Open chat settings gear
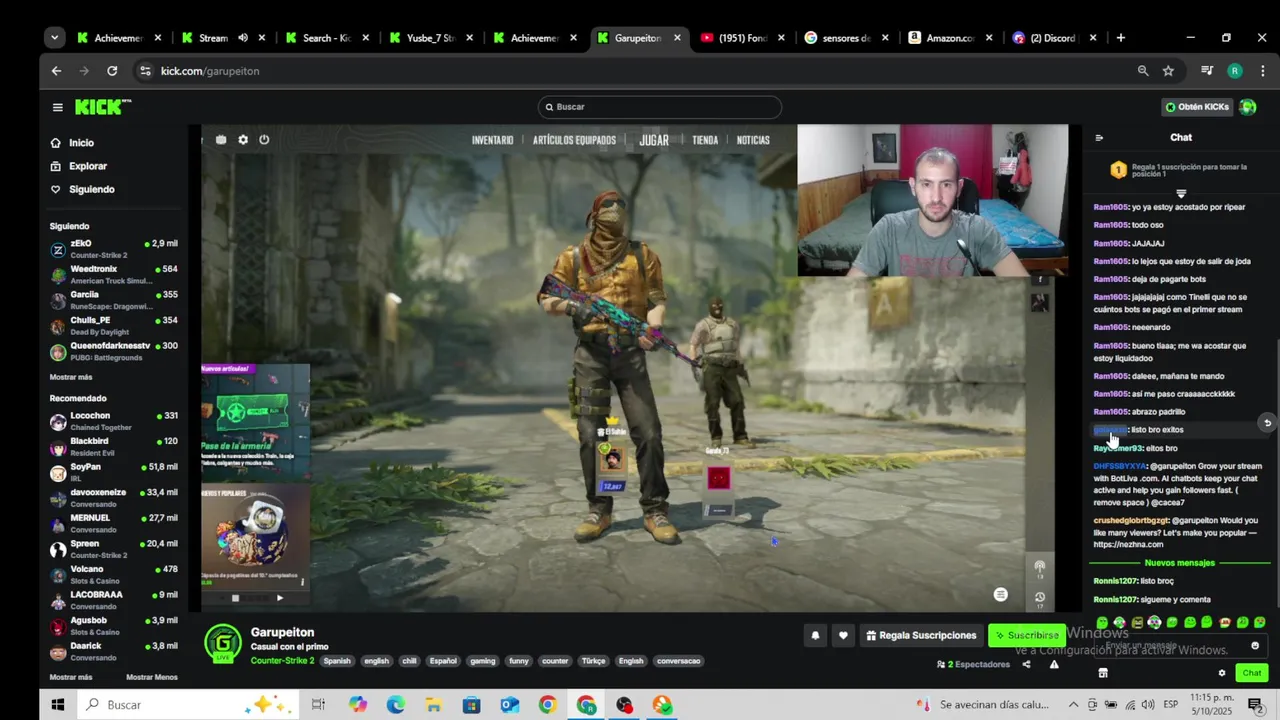Screen dimensions: 1280x720 1221,673
